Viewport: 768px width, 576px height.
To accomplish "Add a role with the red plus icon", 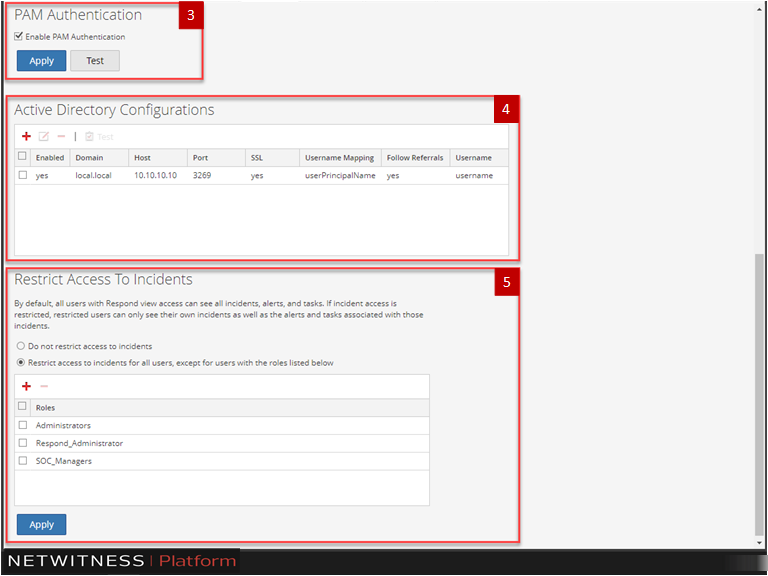I will 26,386.
